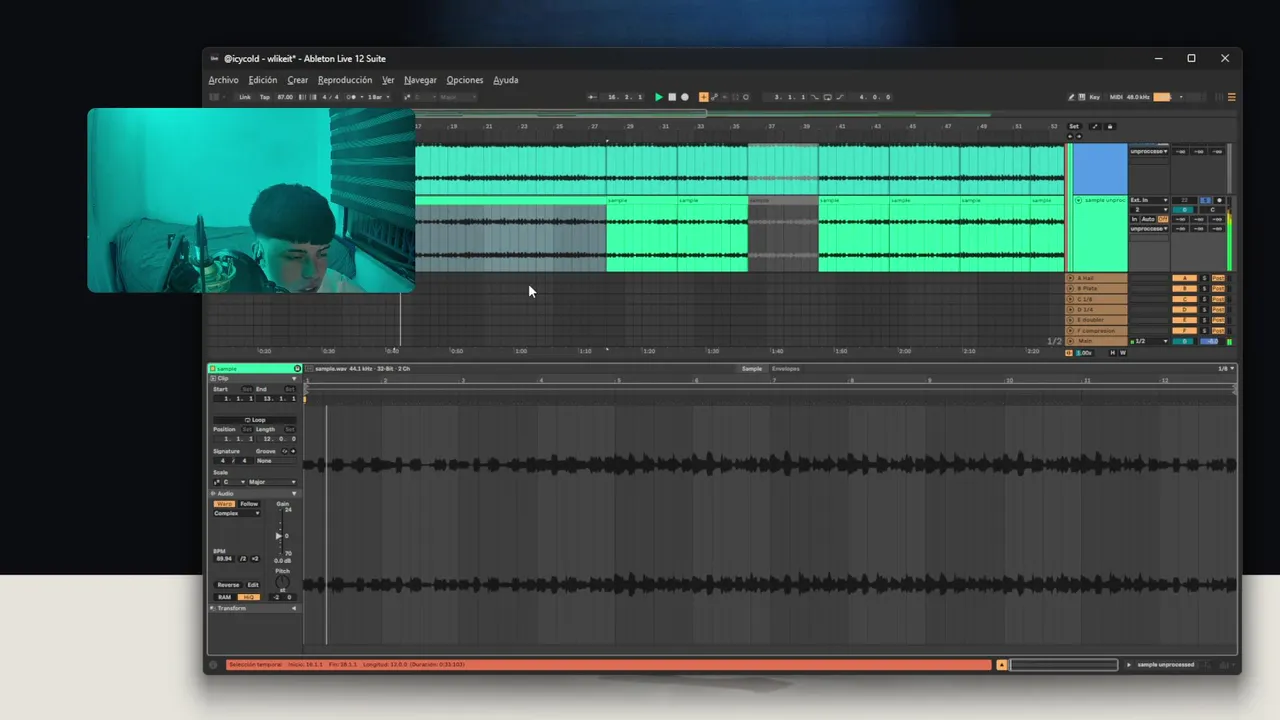
Task: Click the Reverse button
Action: click(x=228, y=585)
